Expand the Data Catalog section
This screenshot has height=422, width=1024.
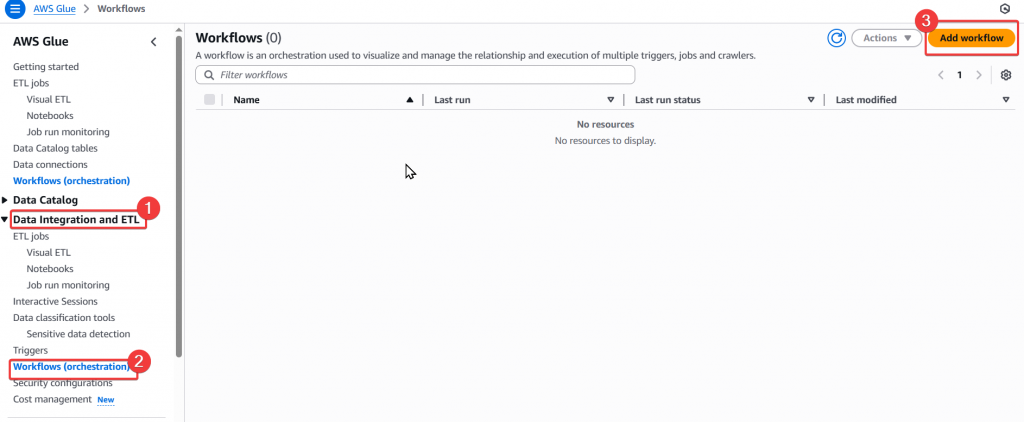pos(5,200)
